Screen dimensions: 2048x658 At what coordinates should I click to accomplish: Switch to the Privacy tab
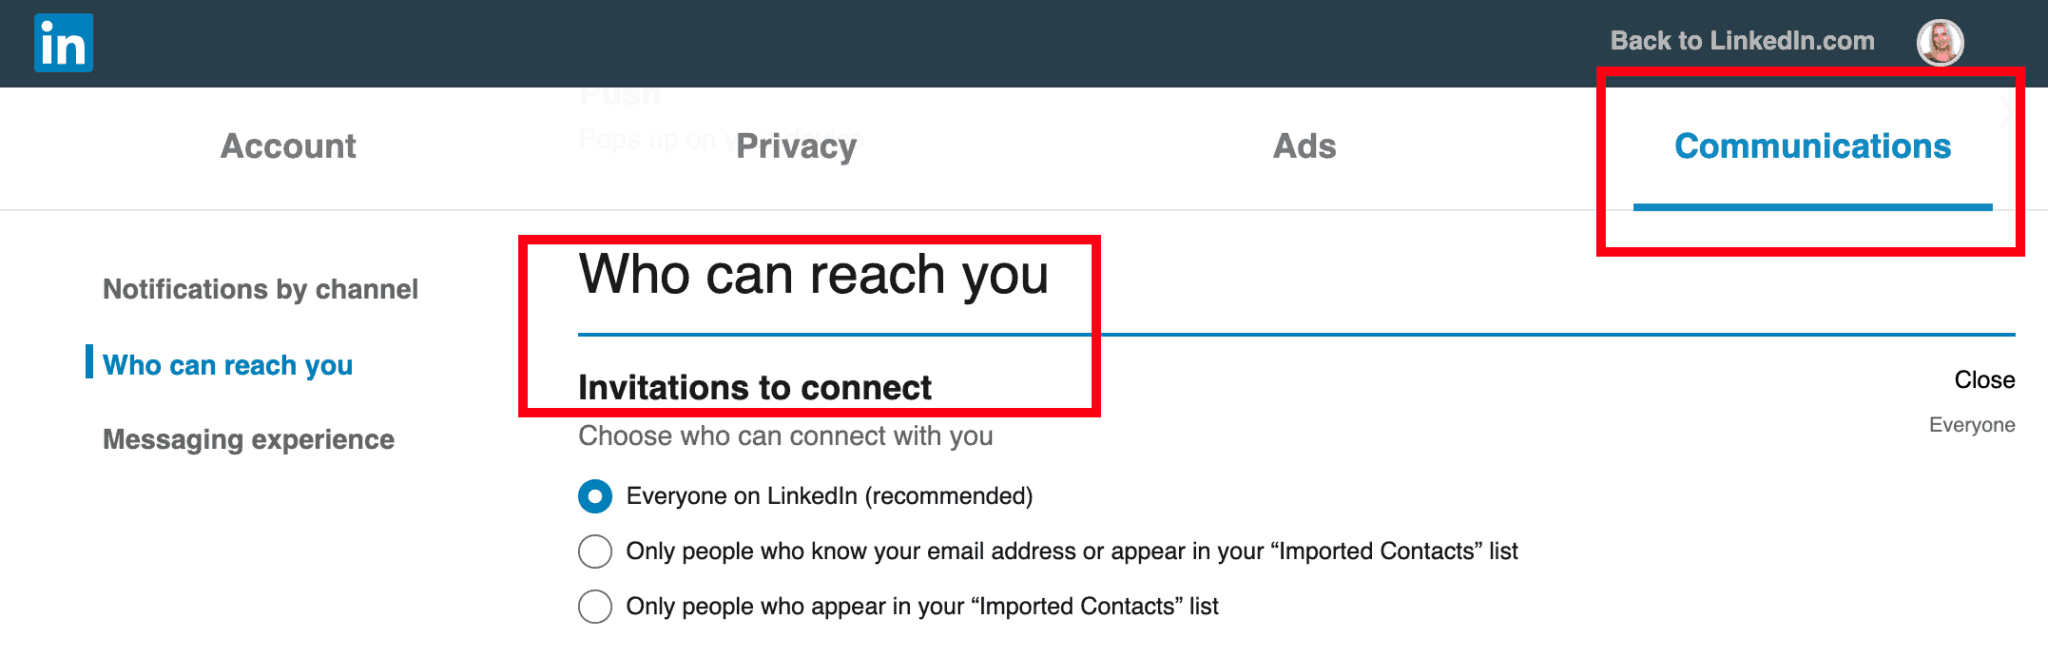click(x=795, y=146)
